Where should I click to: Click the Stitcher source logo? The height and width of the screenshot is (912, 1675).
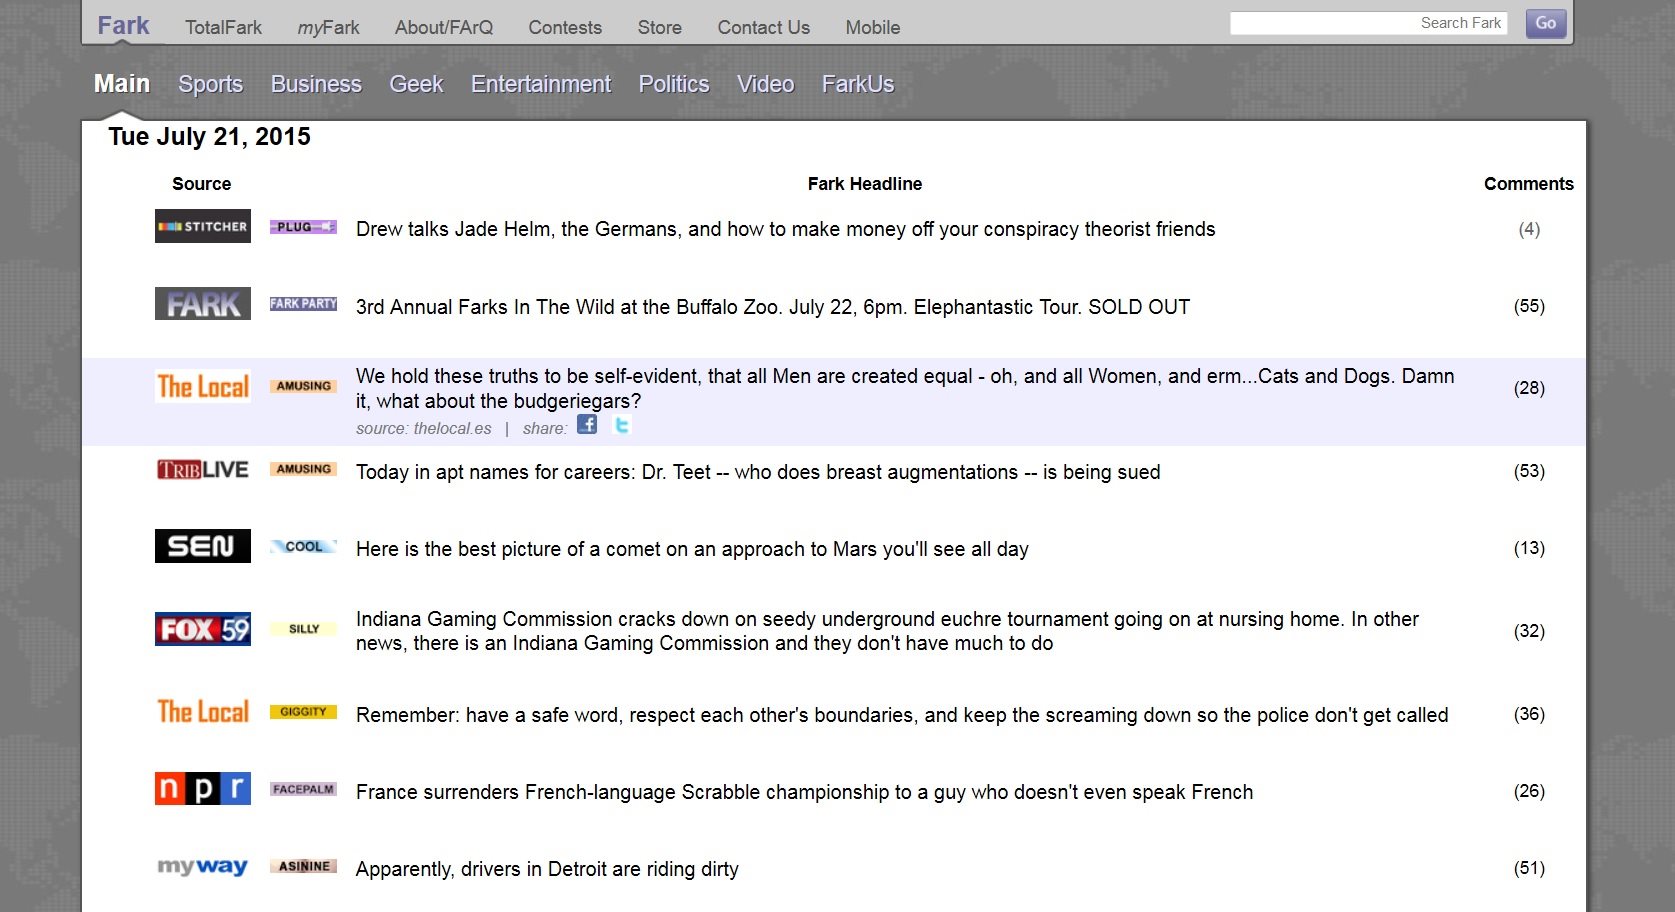[x=202, y=226]
